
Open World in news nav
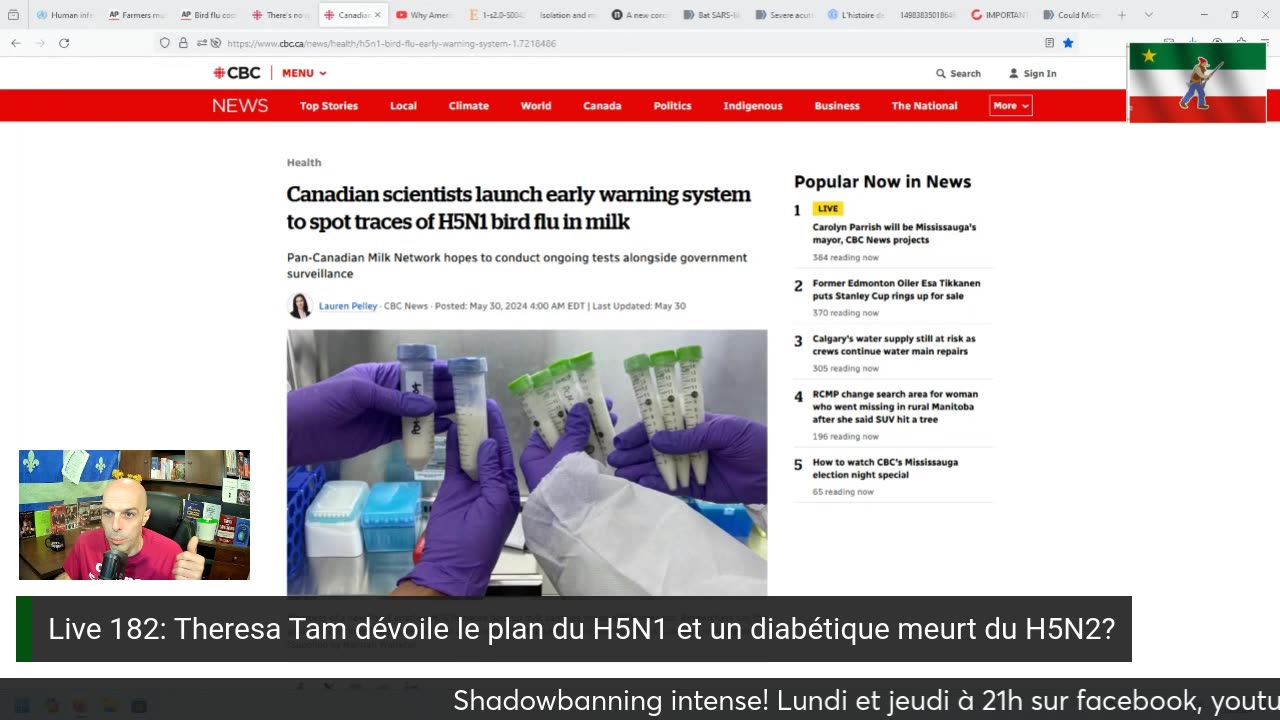(x=536, y=105)
